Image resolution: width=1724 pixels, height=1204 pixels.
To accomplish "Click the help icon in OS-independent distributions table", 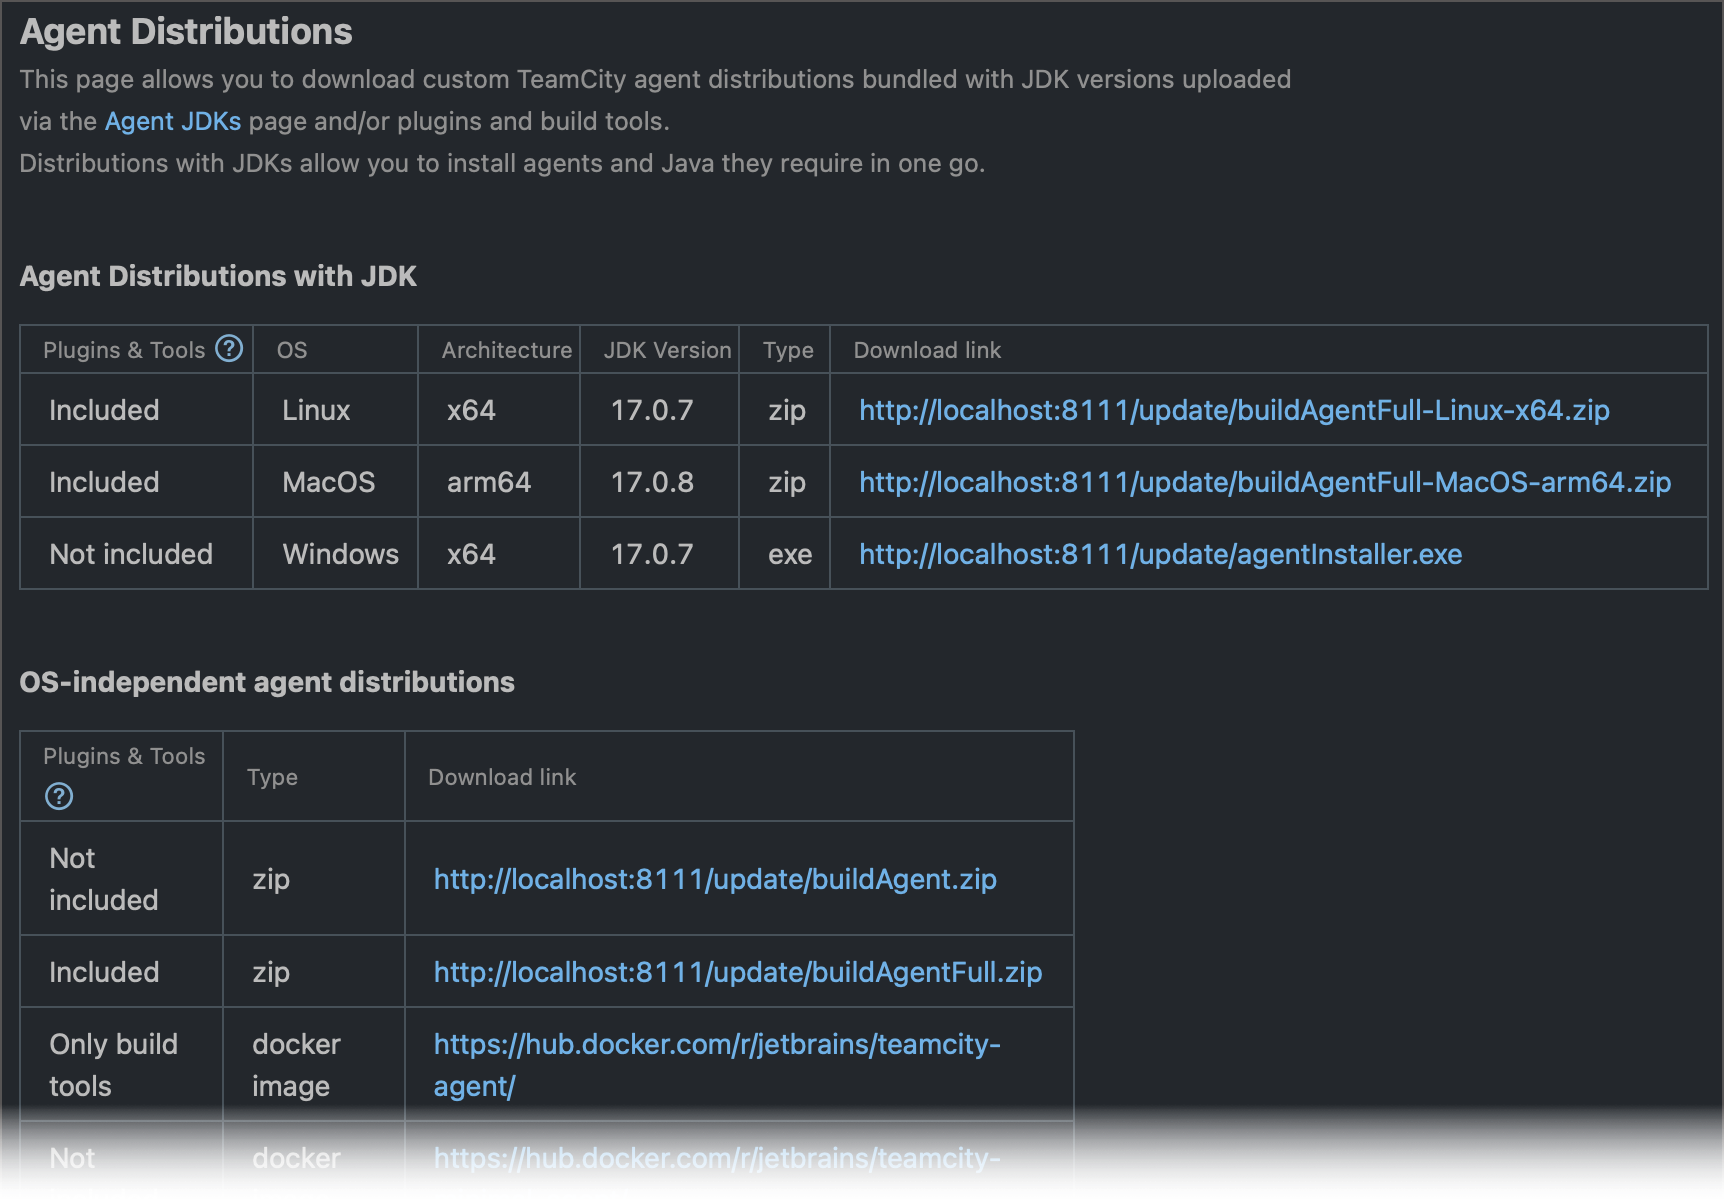I will [58, 796].
